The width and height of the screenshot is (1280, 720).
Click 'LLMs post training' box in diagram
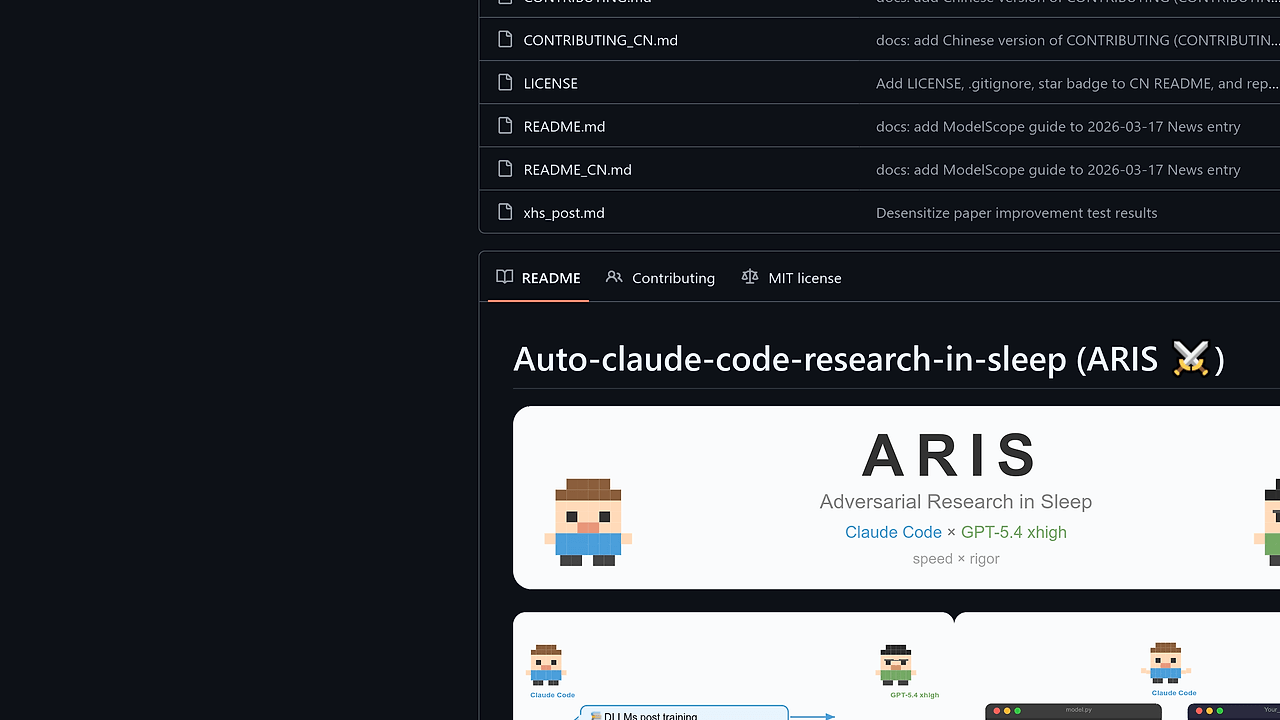684,714
